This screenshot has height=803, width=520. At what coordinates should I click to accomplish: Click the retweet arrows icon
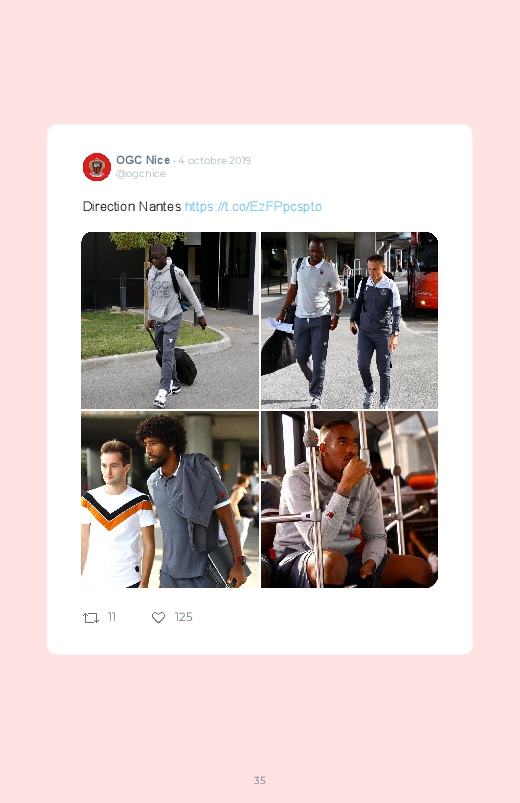[x=91, y=618]
